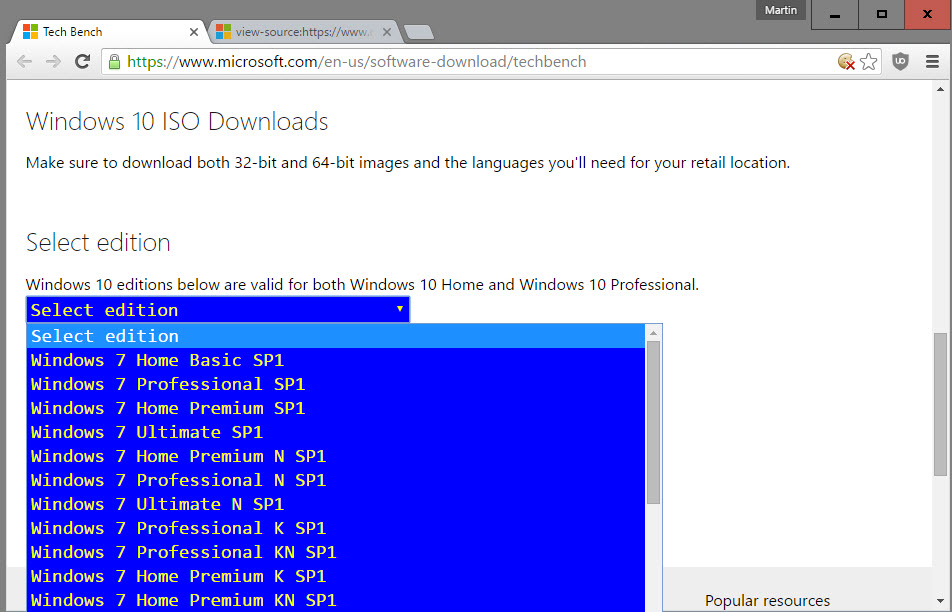Screen dimensions: 952x612
Task: Choose the highlighted Select edition placeholder option
Action: [x=336, y=336]
